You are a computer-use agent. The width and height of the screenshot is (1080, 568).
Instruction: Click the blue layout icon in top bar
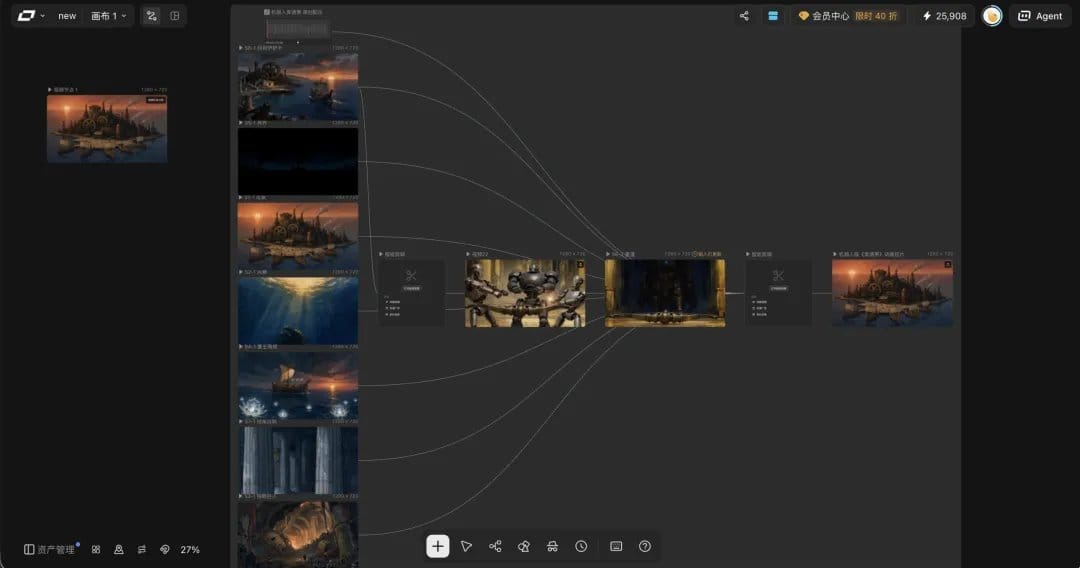[x=773, y=16]
